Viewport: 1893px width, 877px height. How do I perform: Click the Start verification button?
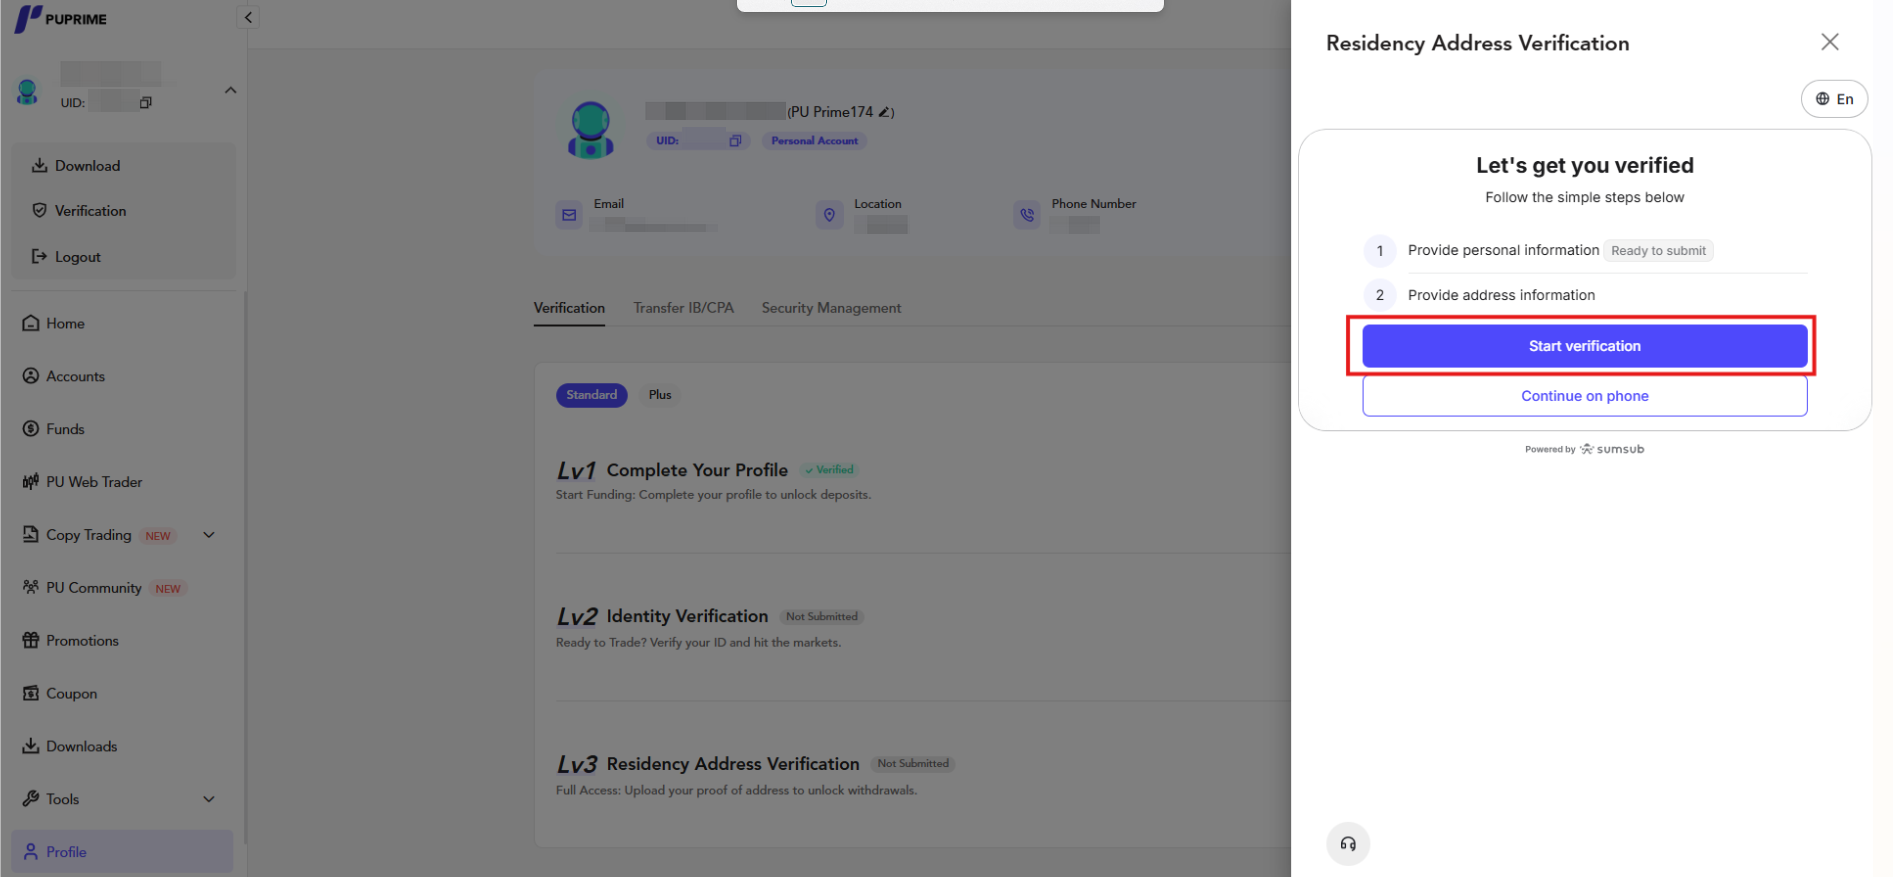click(x=1584, y=346)
